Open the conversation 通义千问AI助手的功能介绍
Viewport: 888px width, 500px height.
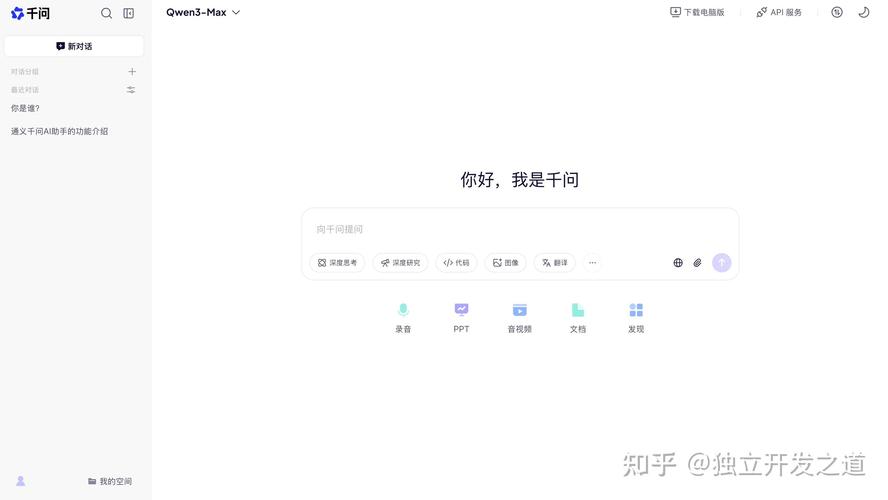(59, 131)
